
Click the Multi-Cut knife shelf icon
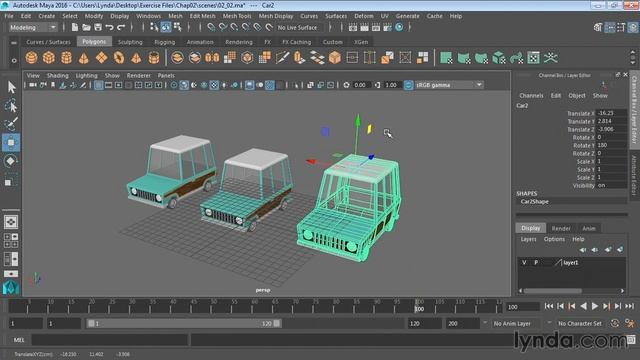tap(282, 58)
